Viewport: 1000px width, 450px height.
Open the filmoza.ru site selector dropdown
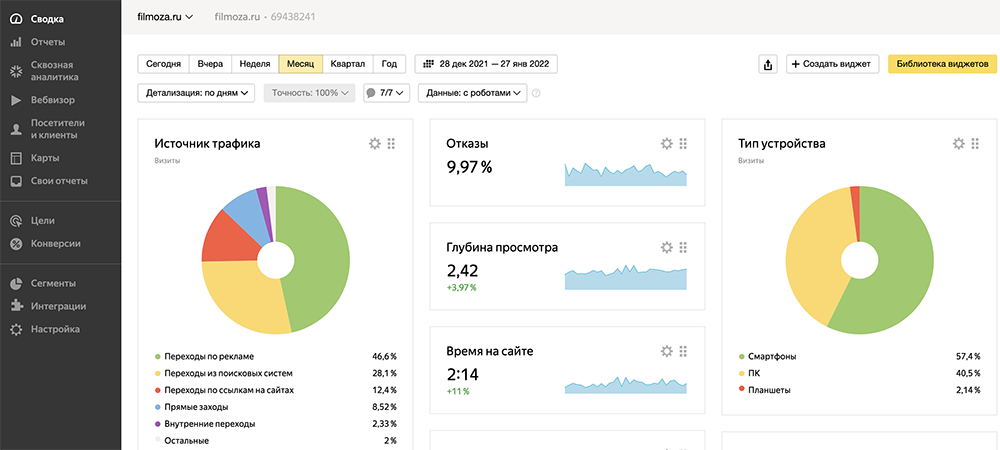(165, 17)
